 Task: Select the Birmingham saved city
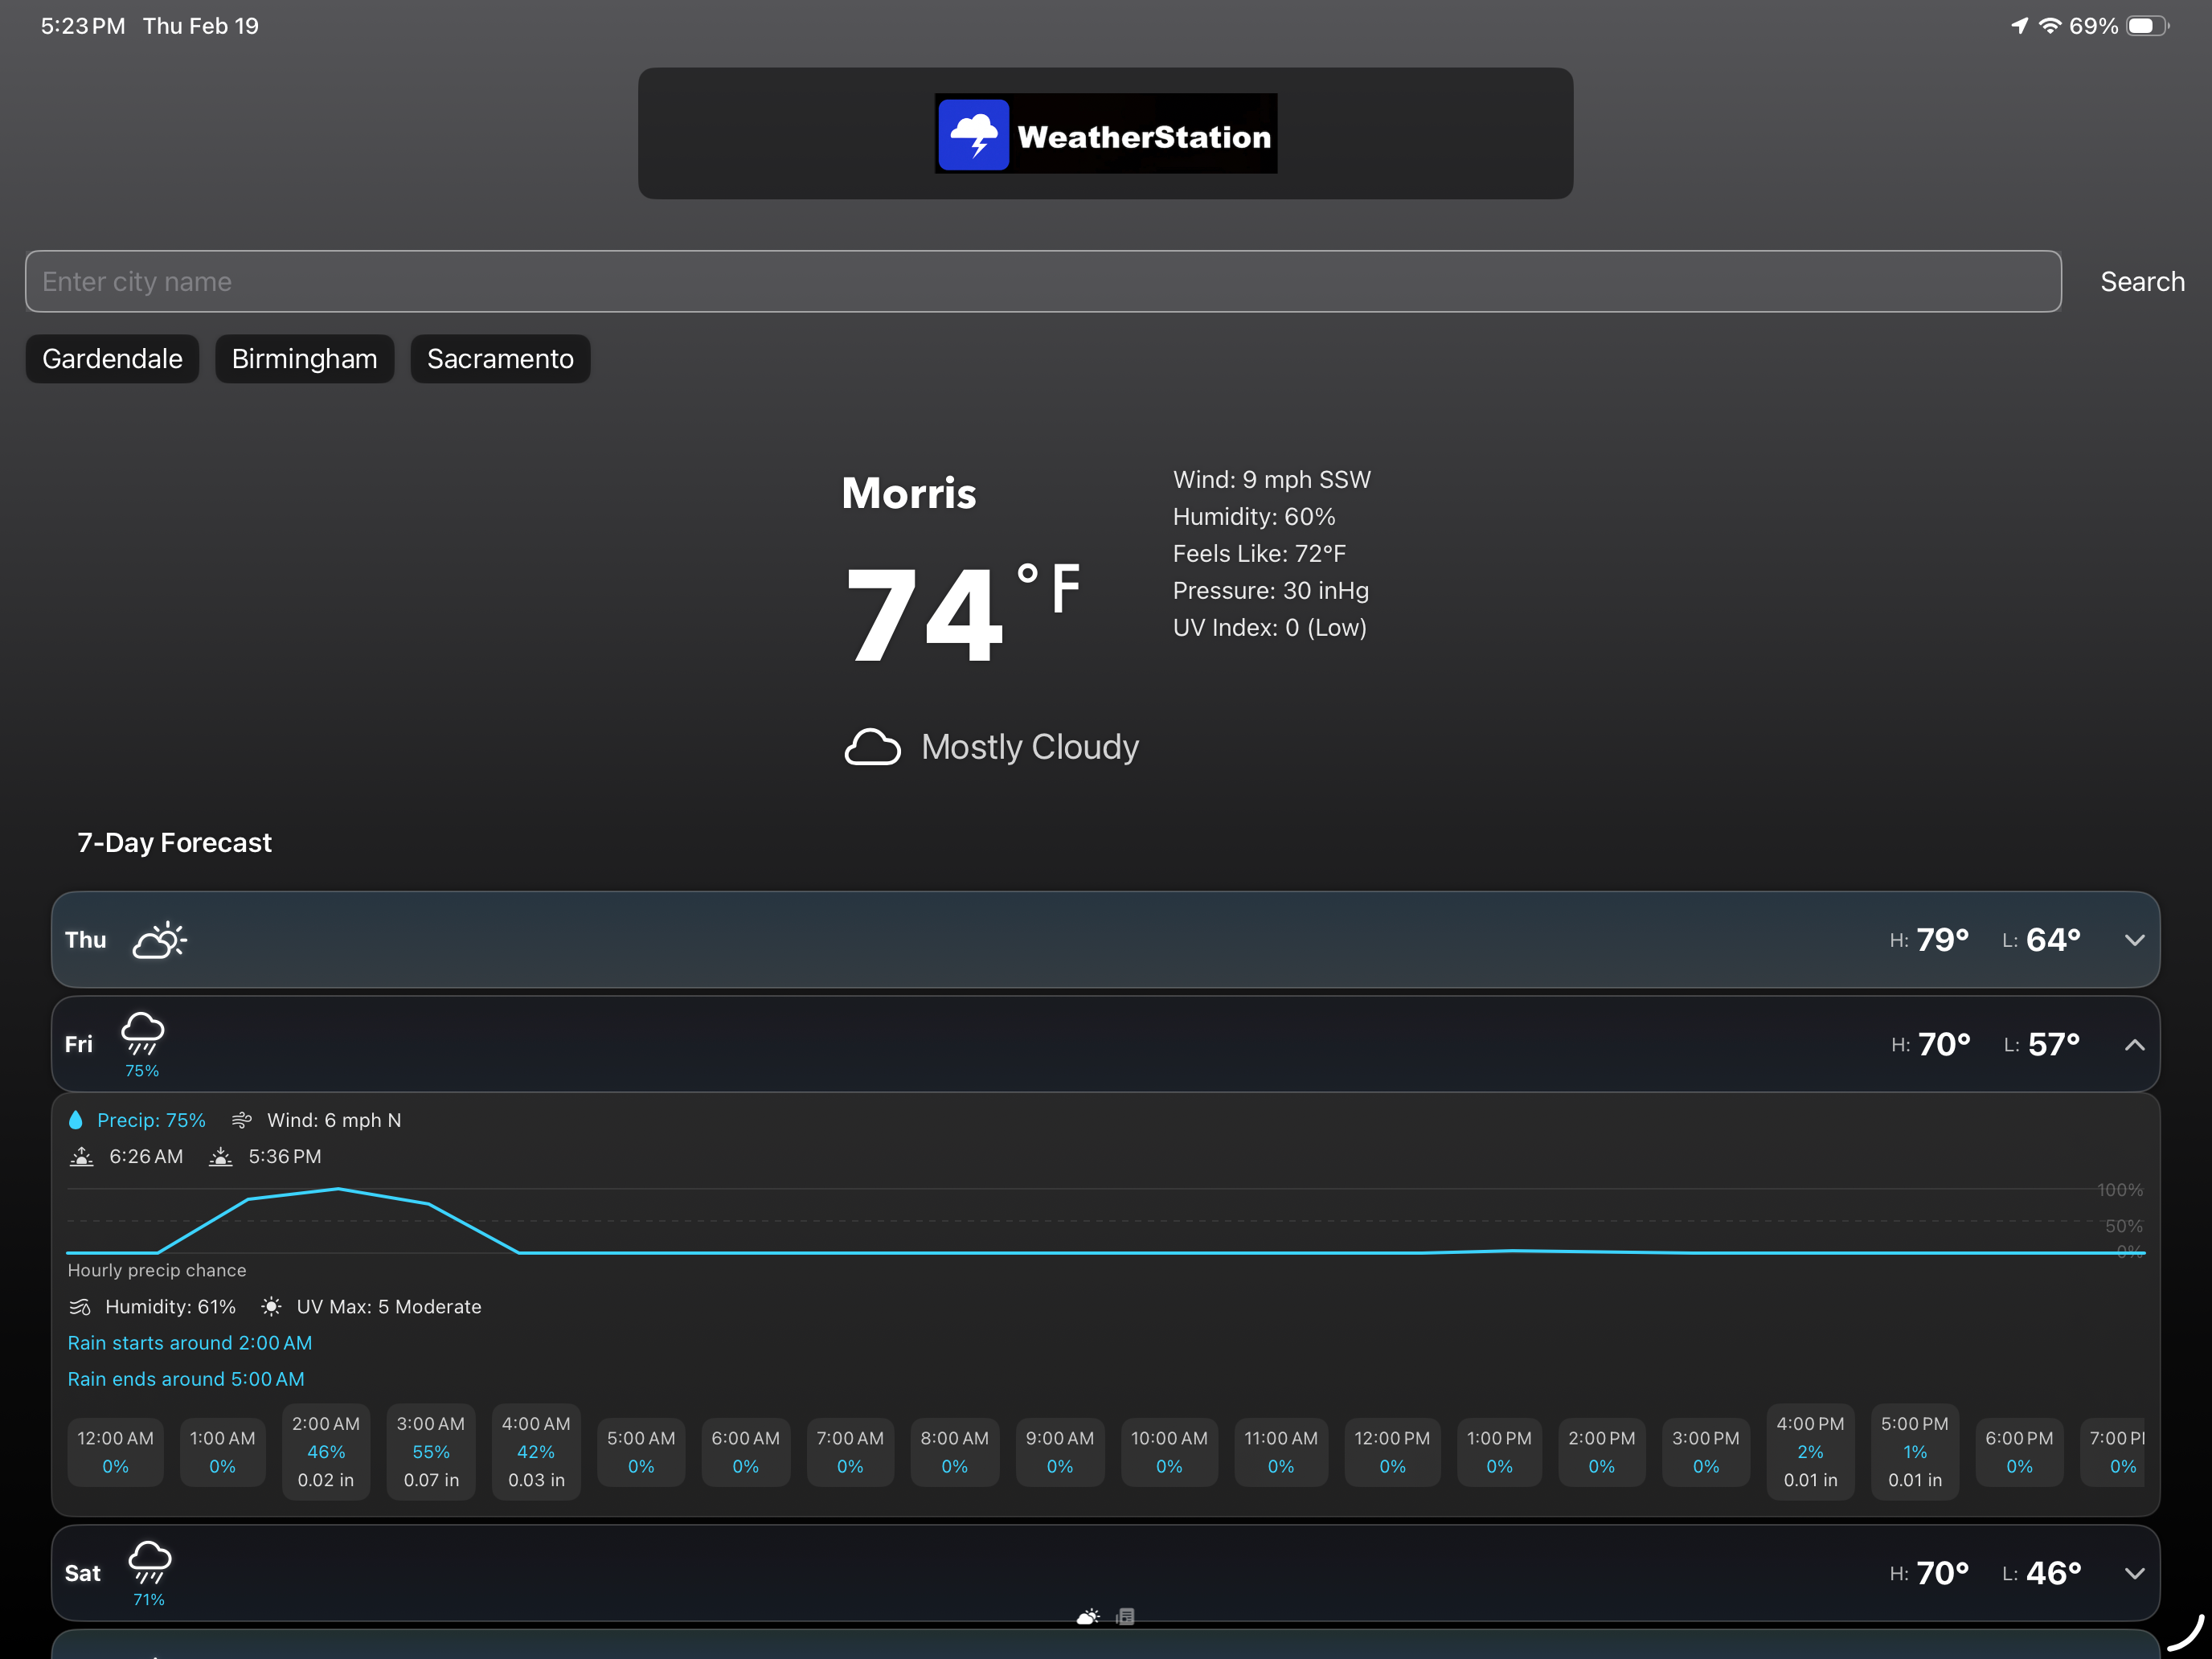[304, 359]
